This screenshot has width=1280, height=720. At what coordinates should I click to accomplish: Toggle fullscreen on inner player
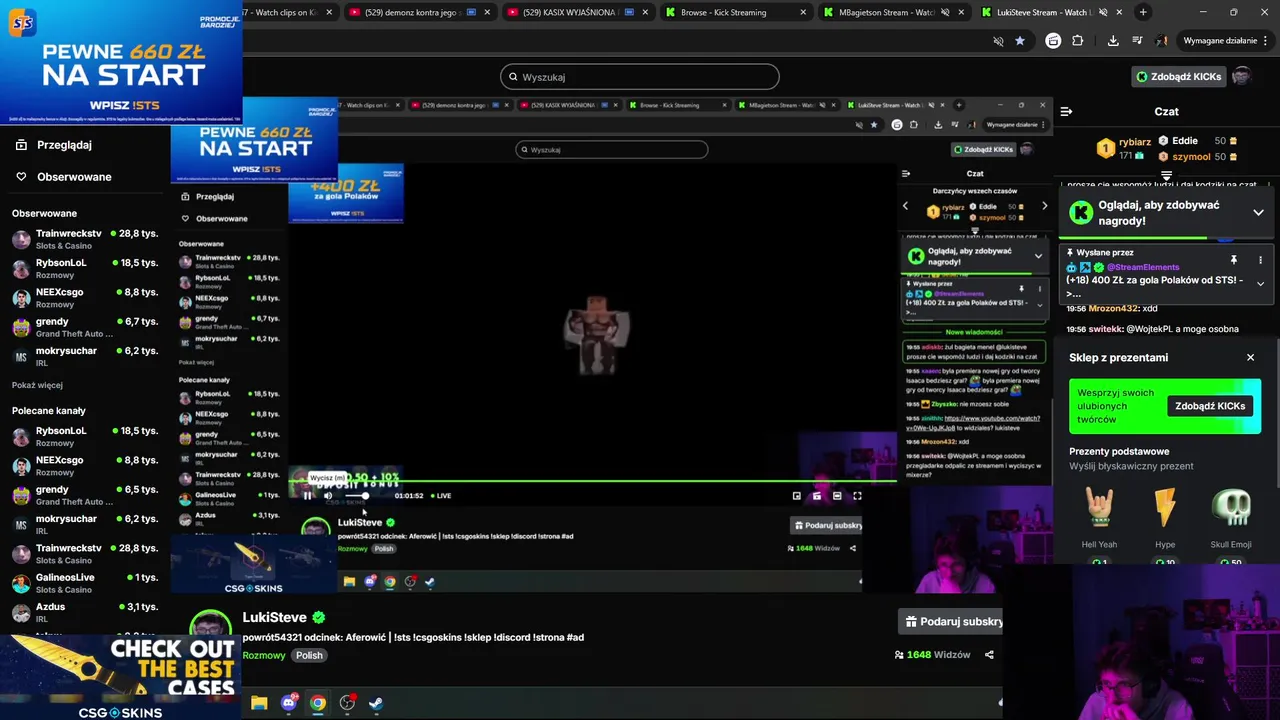click(857, 496)
